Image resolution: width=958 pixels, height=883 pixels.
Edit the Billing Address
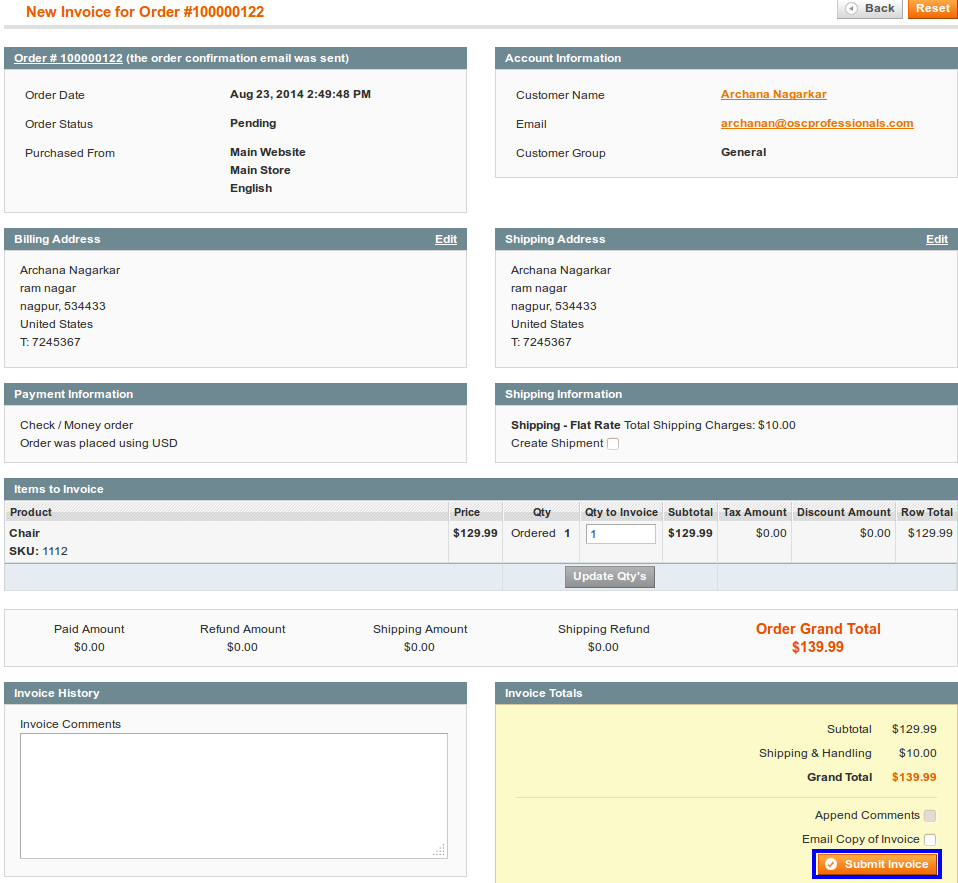point(445,240)
